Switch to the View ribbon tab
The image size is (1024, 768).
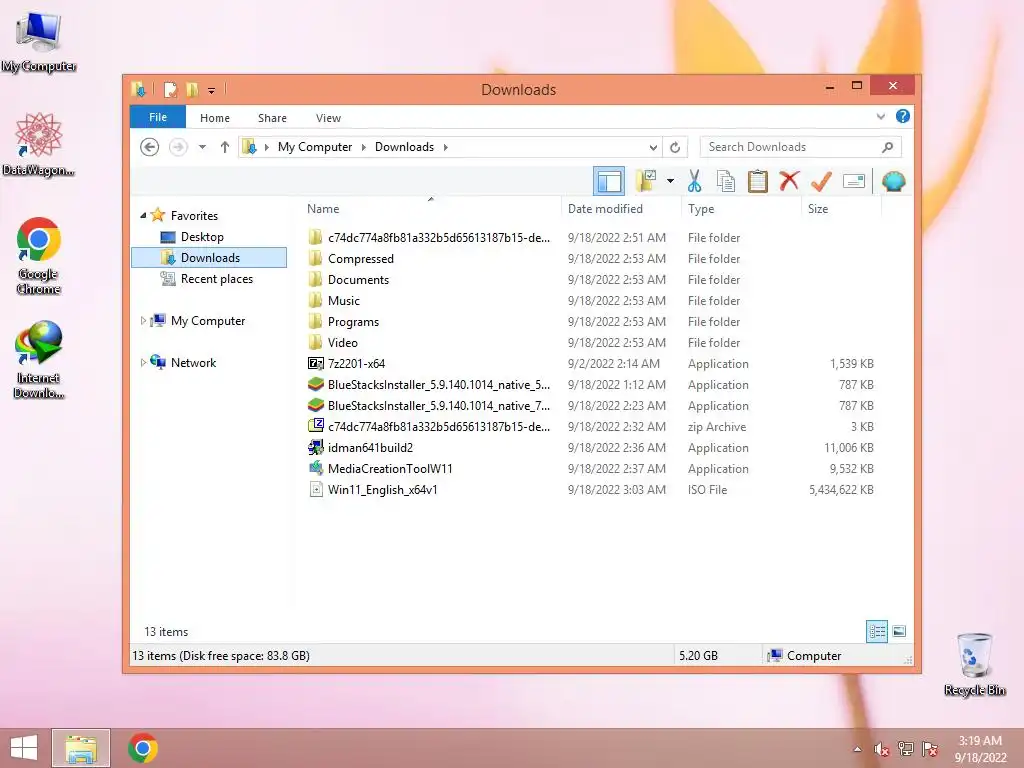tap(328, 118)
